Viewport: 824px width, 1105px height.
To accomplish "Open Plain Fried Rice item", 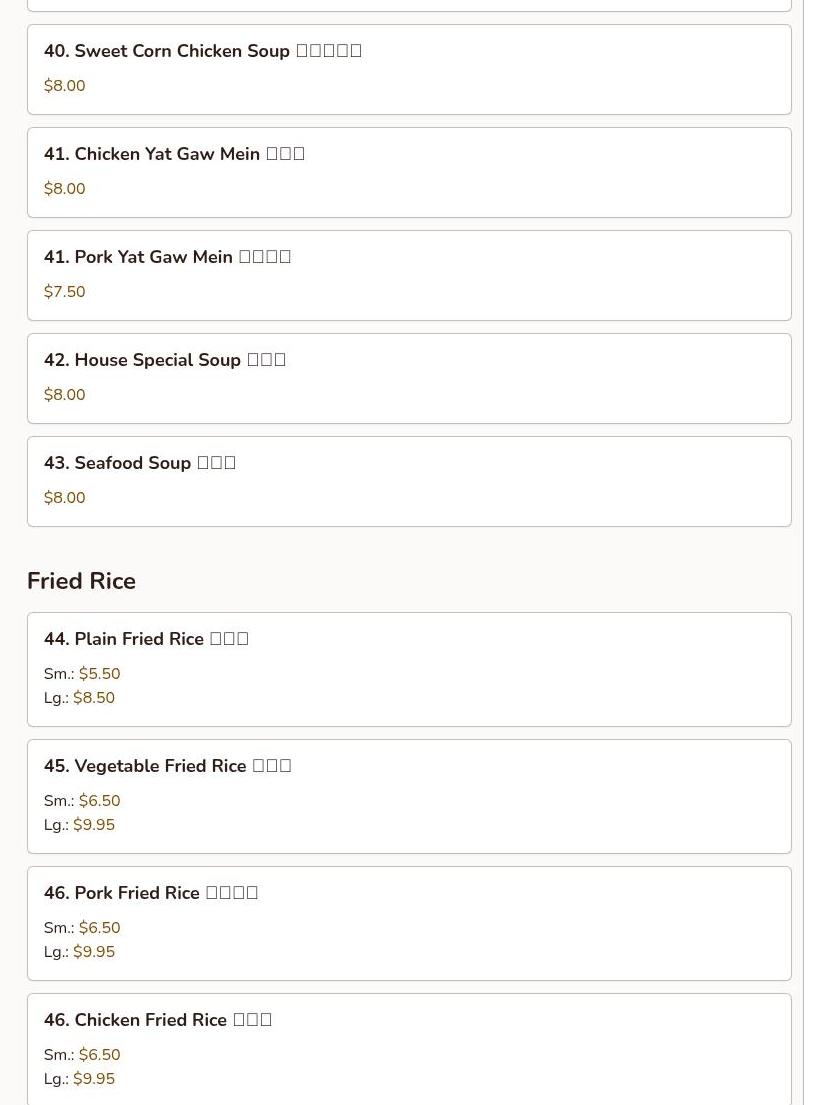I will click(408, 669).
